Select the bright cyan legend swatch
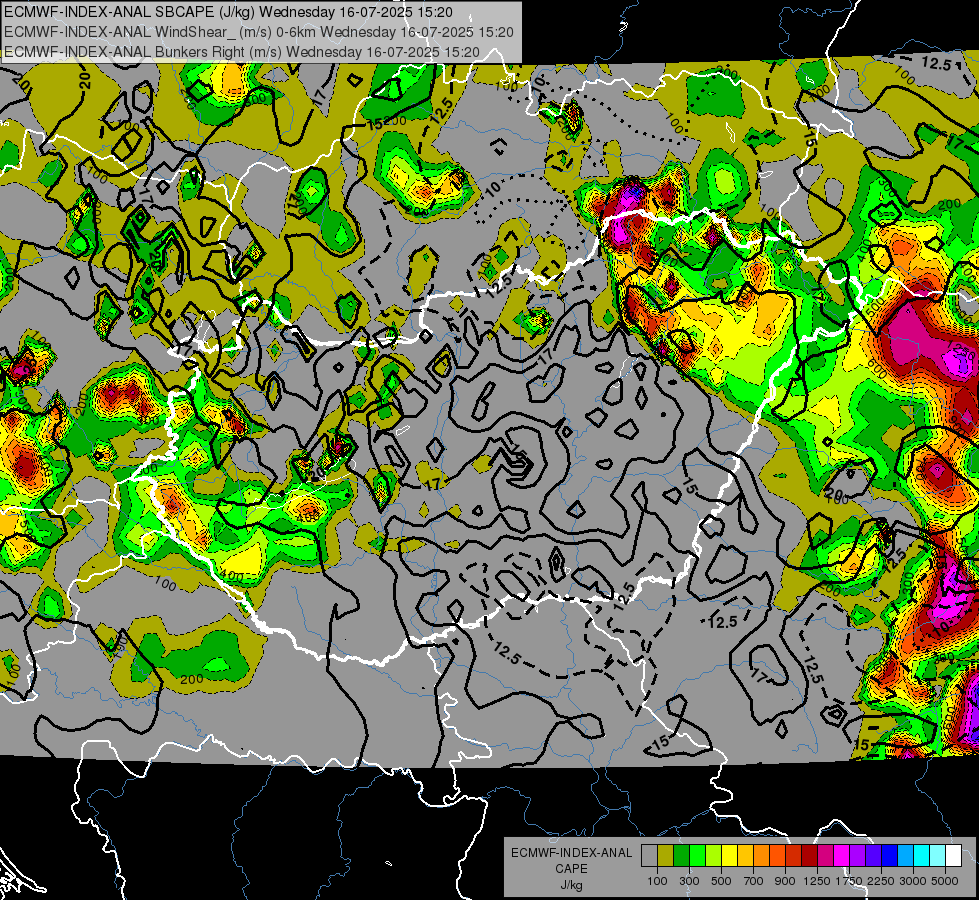The image size is (979, 900). coord(922,855)
